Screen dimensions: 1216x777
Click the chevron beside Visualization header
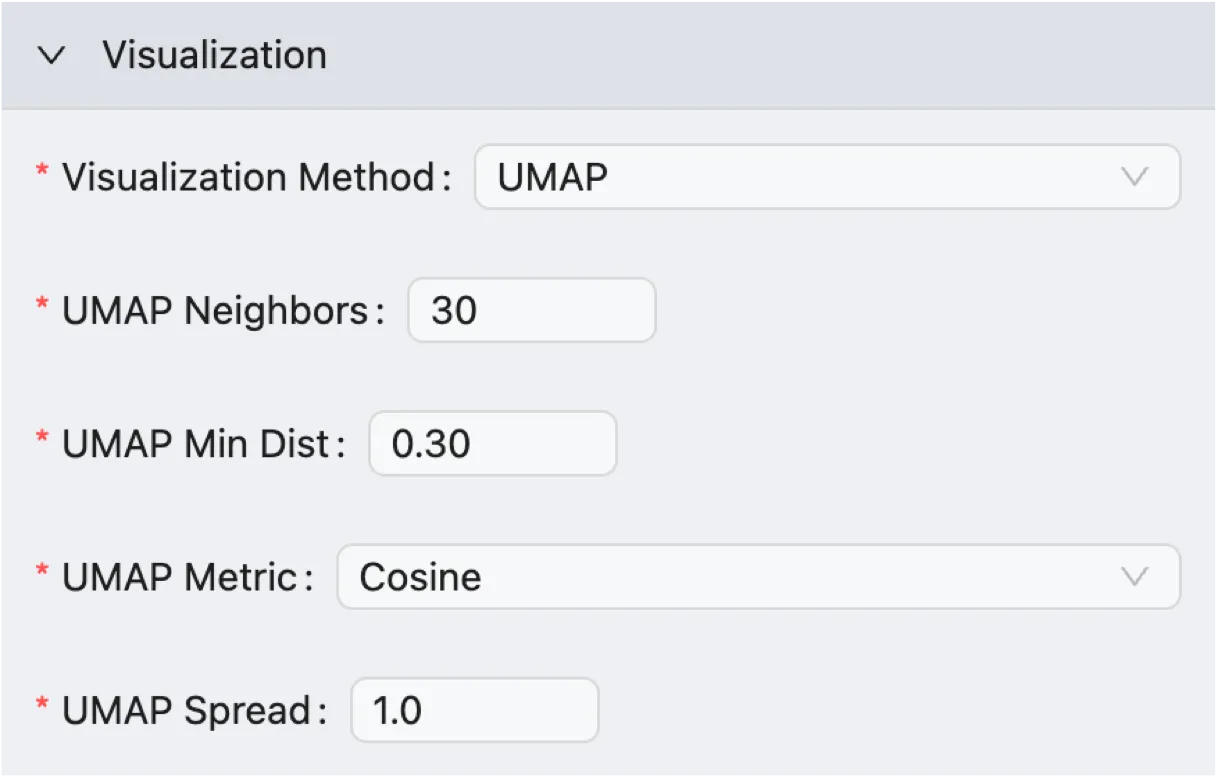51,56
